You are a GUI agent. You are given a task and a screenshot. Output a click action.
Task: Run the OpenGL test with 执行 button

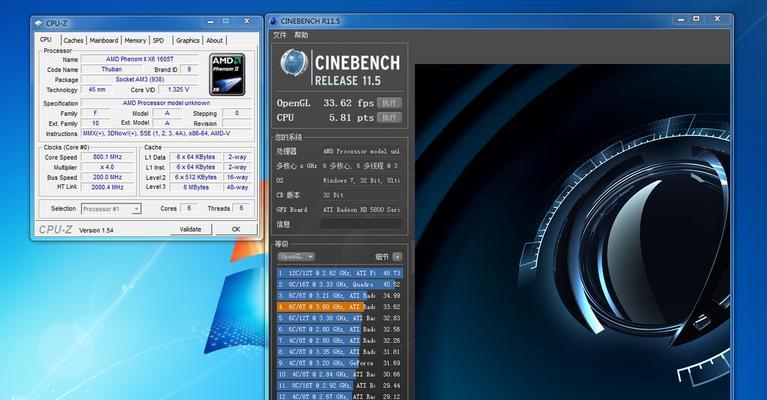389,103
